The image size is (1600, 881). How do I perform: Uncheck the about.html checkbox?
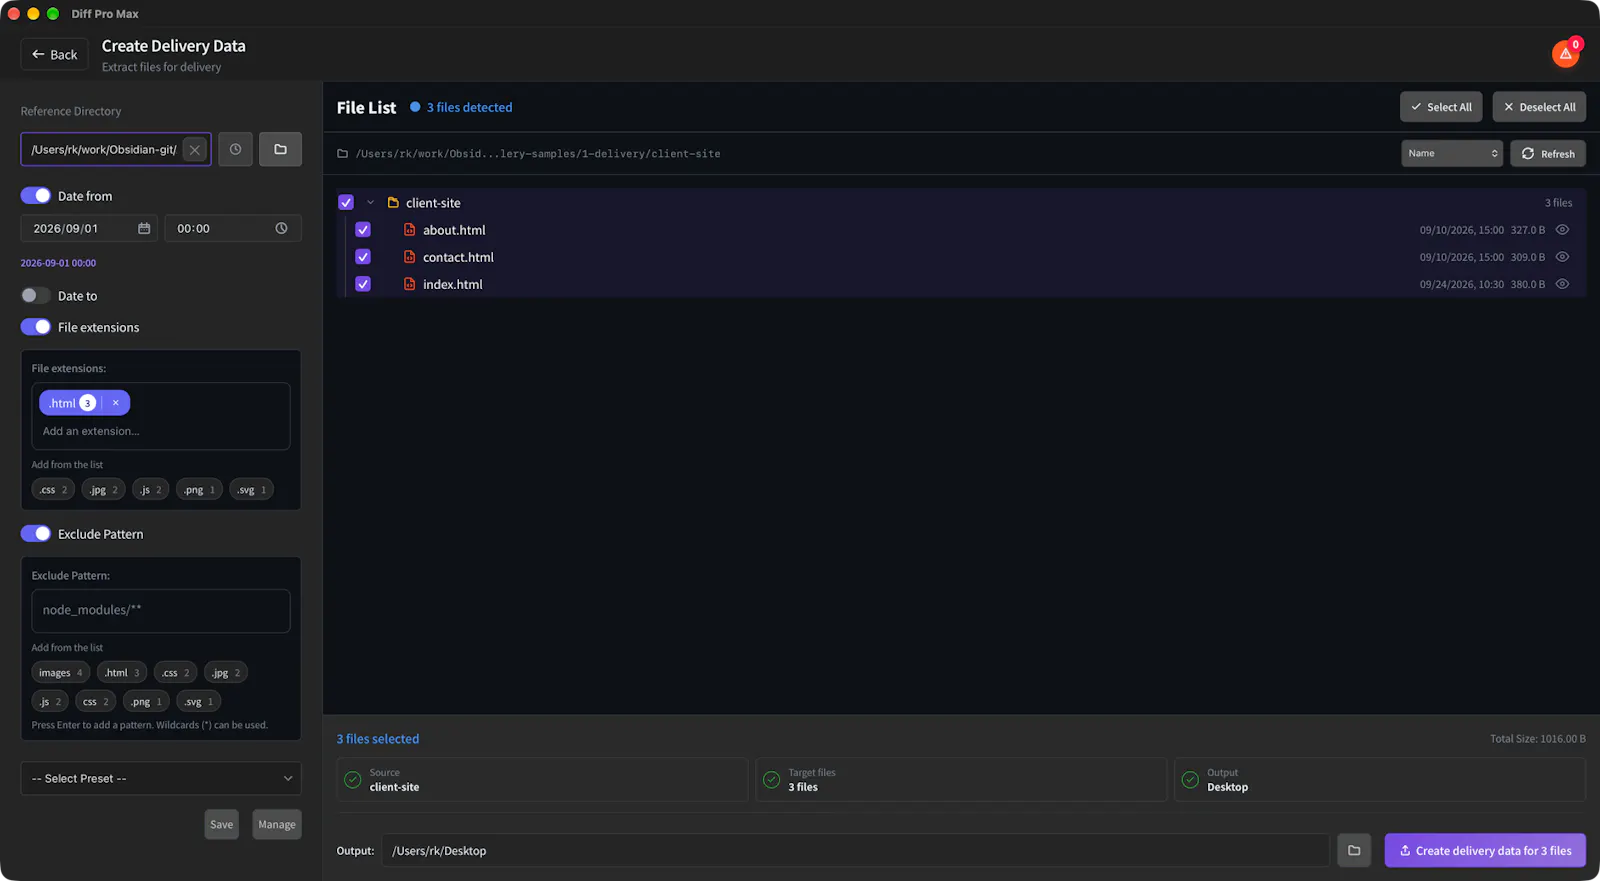coord(363,230)
